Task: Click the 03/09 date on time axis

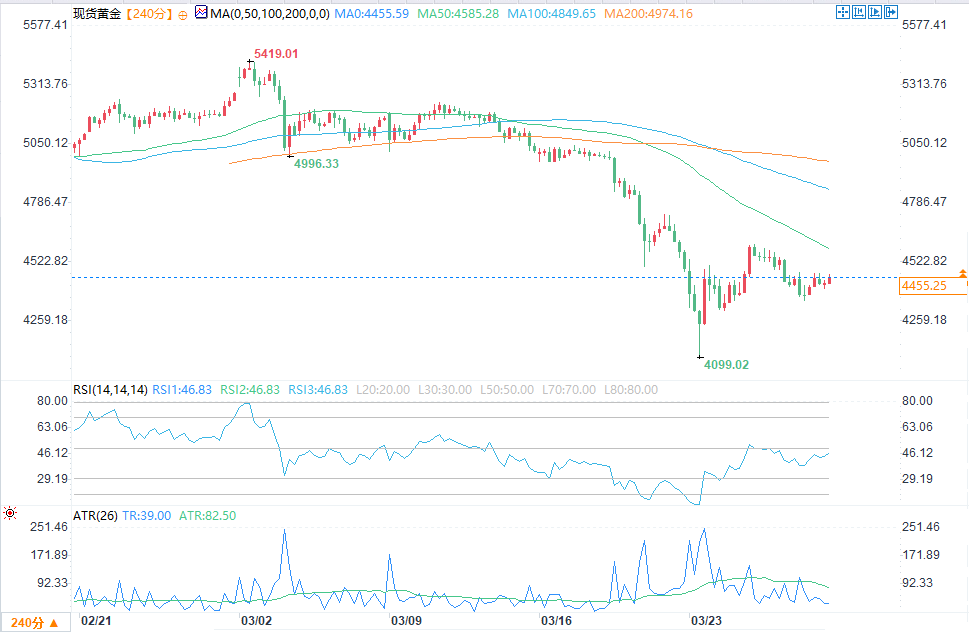Action: 406,620
